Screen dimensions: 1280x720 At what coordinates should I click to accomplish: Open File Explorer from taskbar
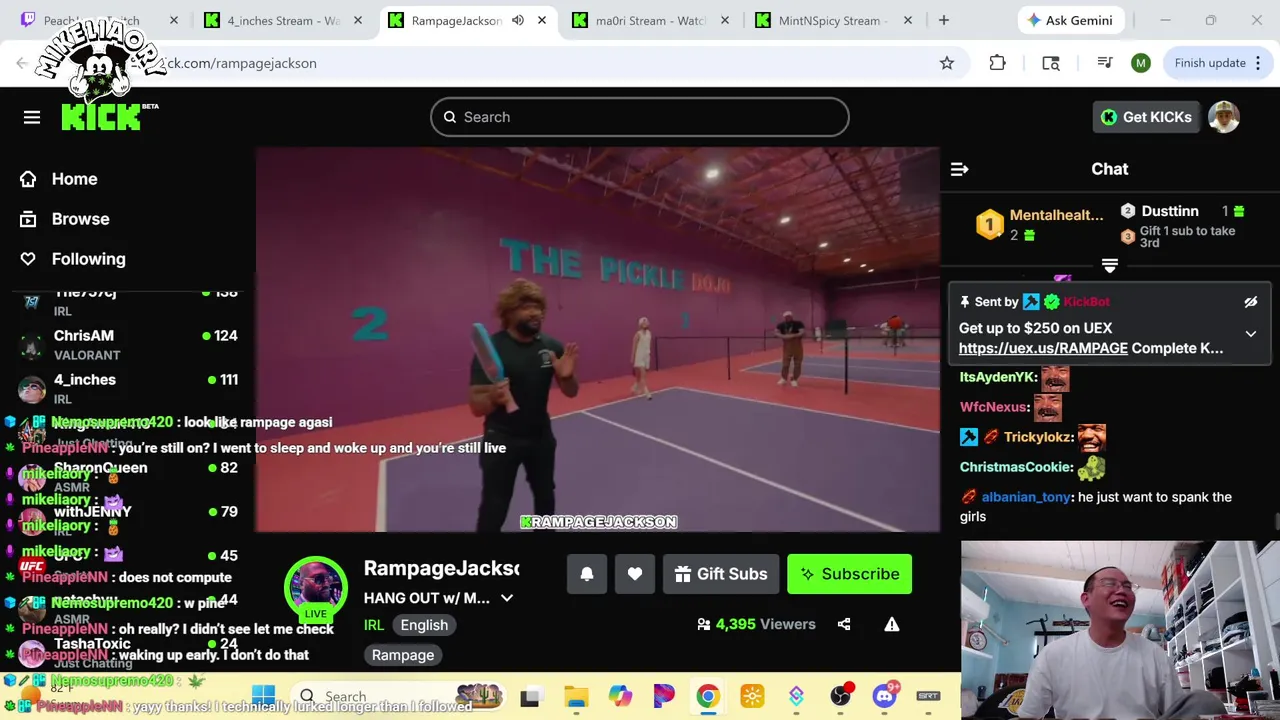pos(576,697)
